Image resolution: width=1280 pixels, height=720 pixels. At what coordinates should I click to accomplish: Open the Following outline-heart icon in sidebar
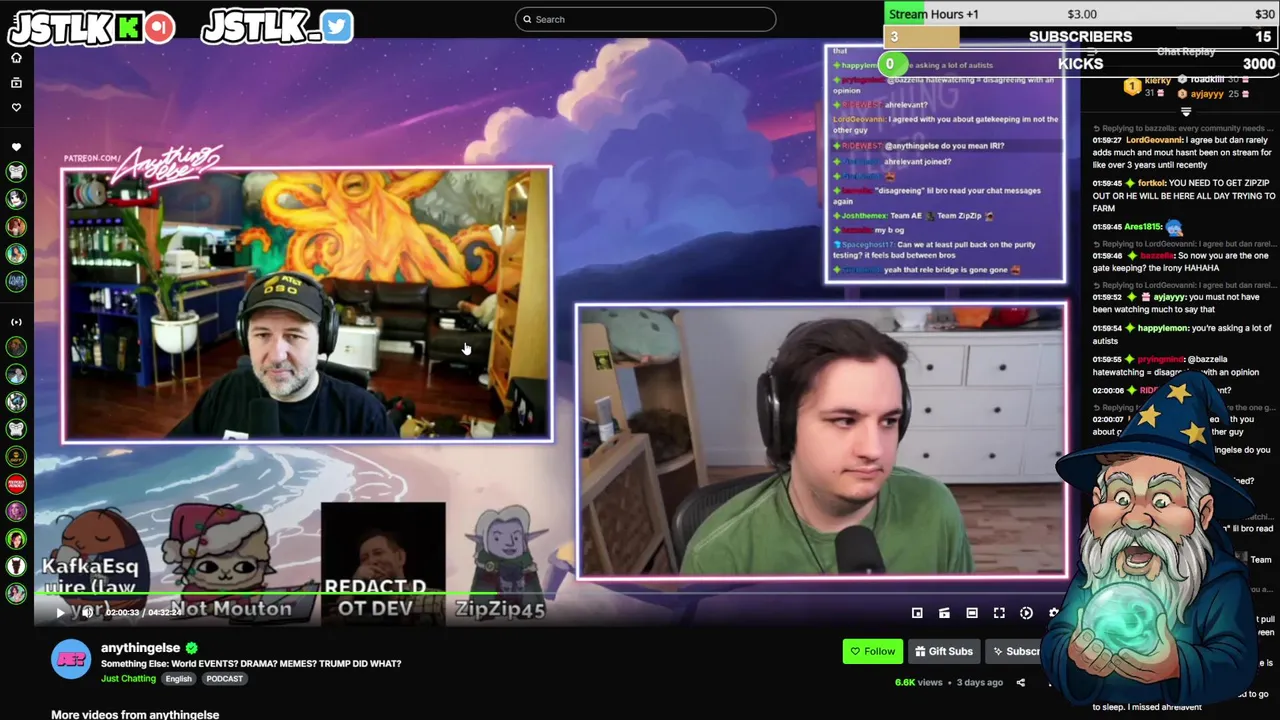click(16, 107)
